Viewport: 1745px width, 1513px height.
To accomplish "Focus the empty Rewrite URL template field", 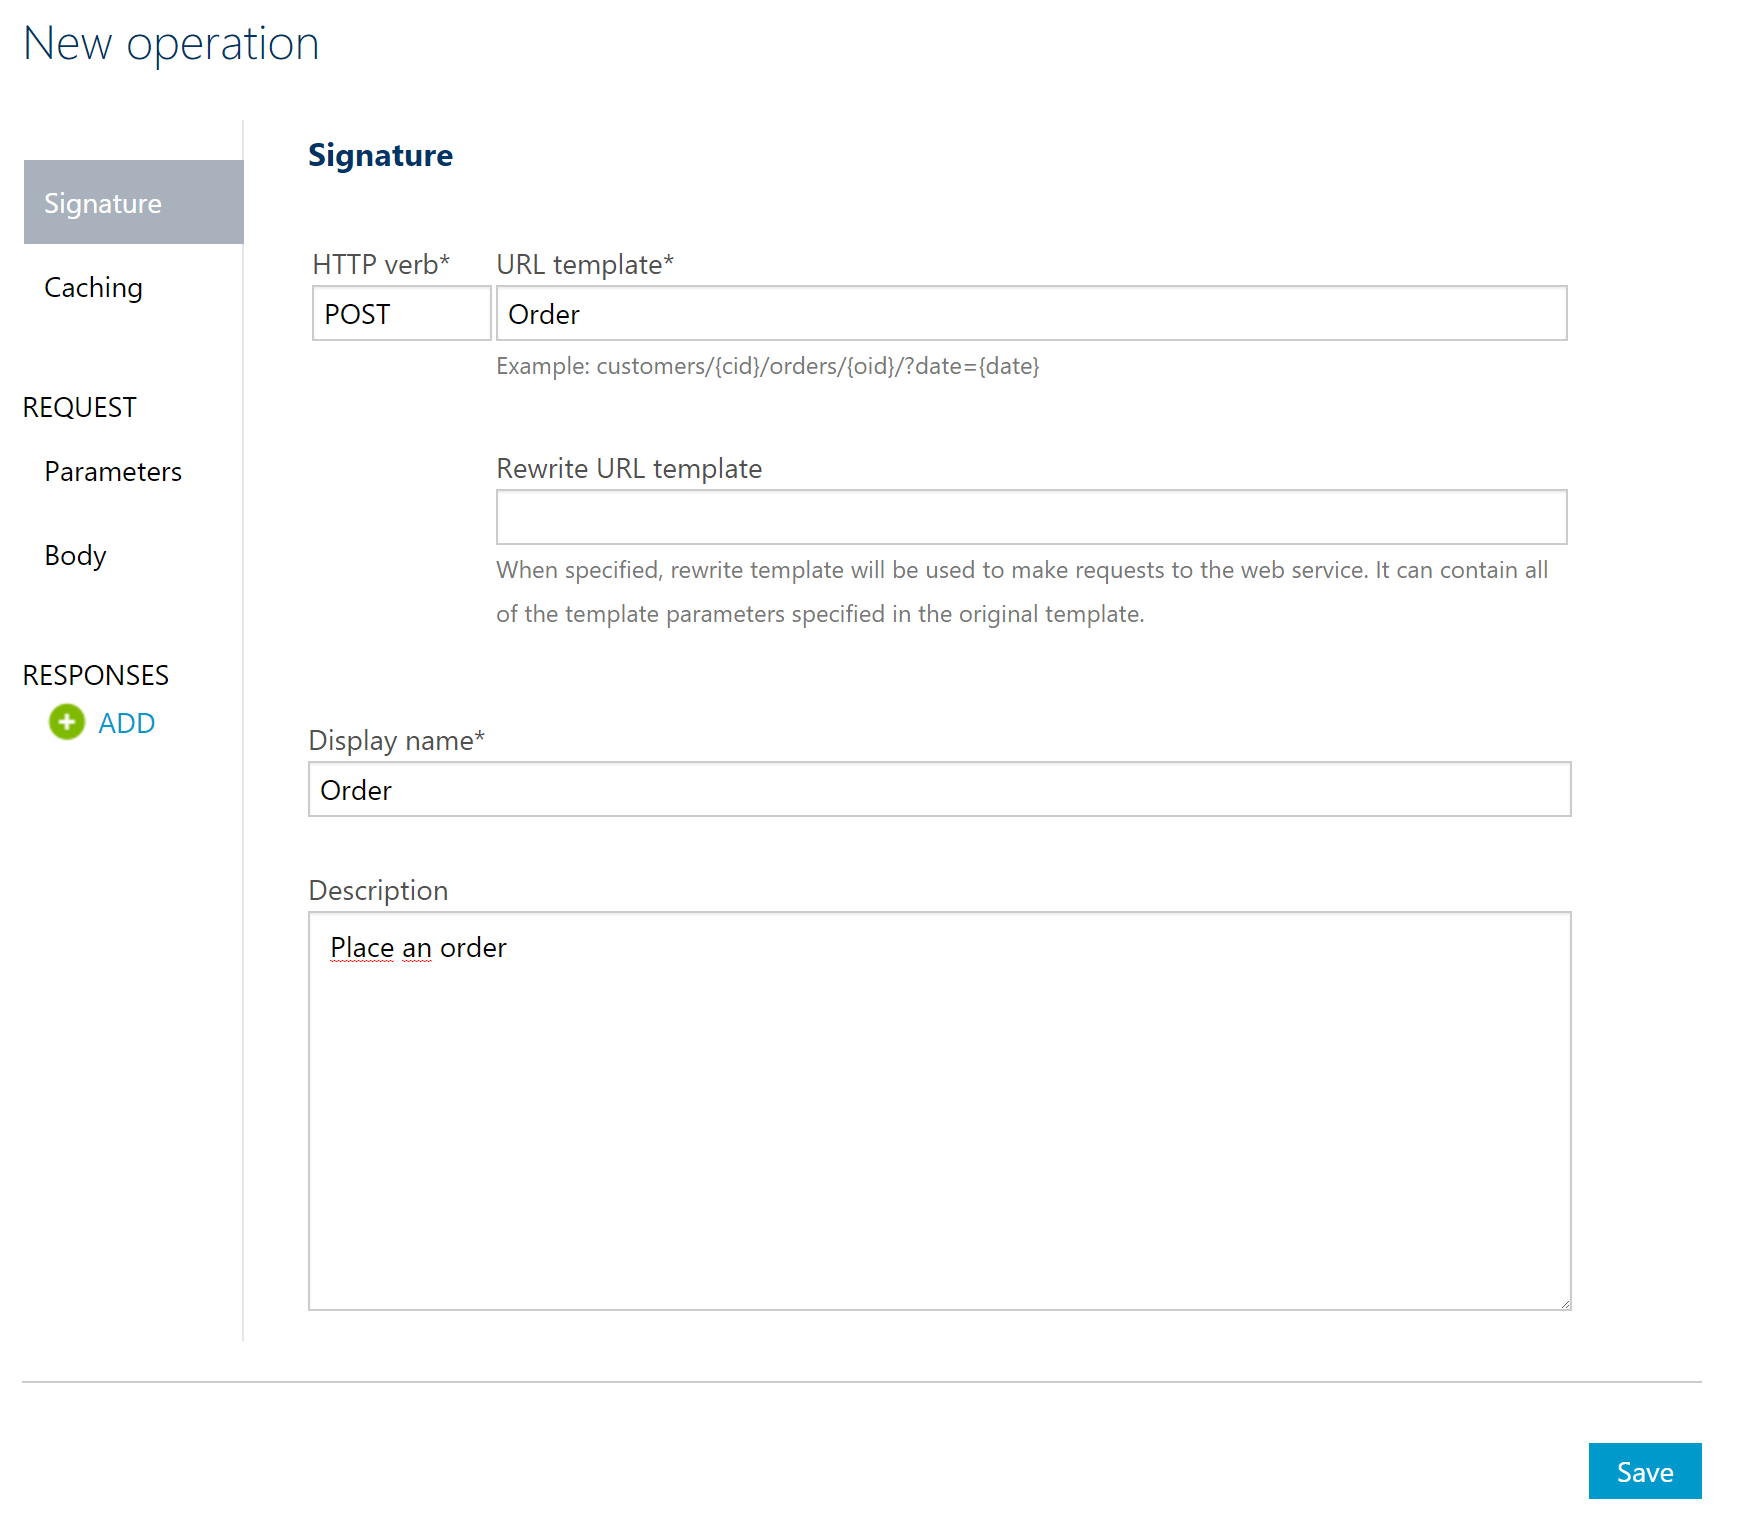I will [1030, 517].
